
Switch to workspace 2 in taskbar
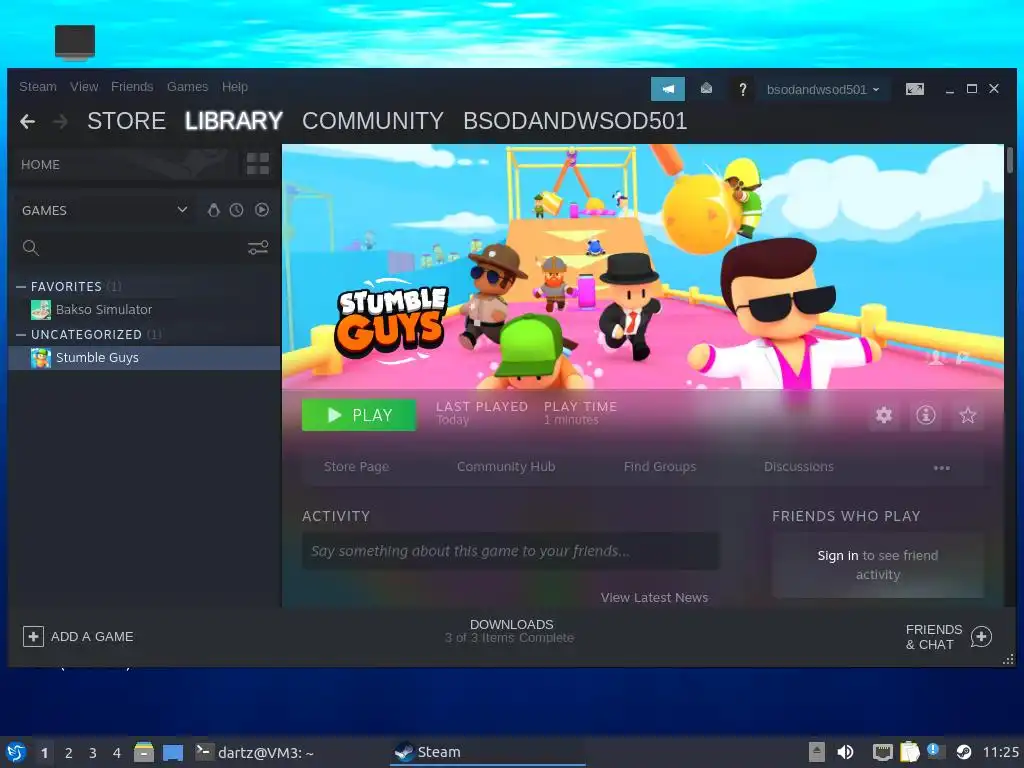pos(69,753)
